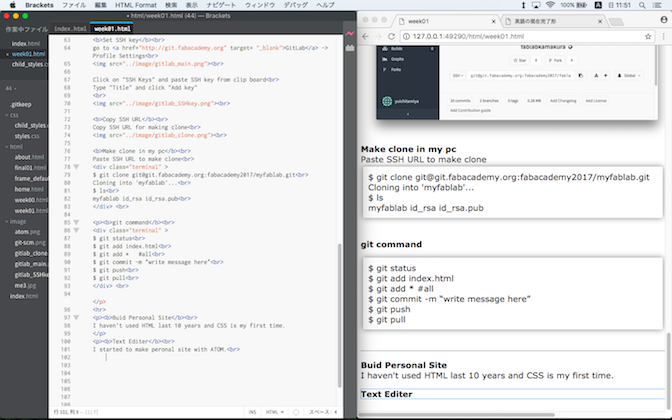The image size is (672, 420).
Task: Switch to week01.html editor tab
Action: (x=112, y=29)
